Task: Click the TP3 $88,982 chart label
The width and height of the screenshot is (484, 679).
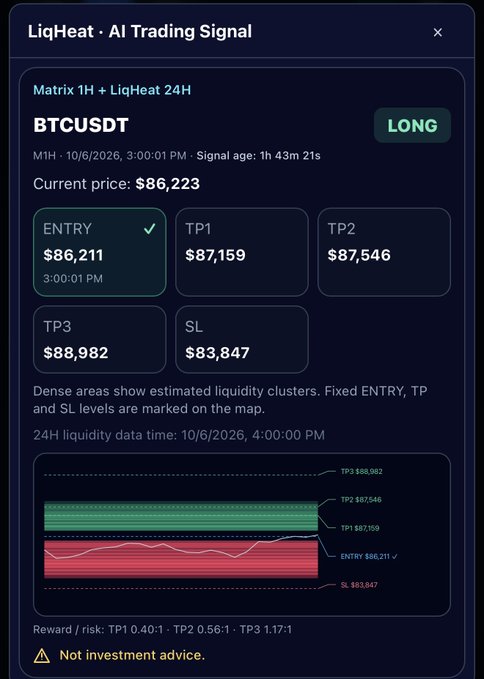Action: [x=361, y=471]
